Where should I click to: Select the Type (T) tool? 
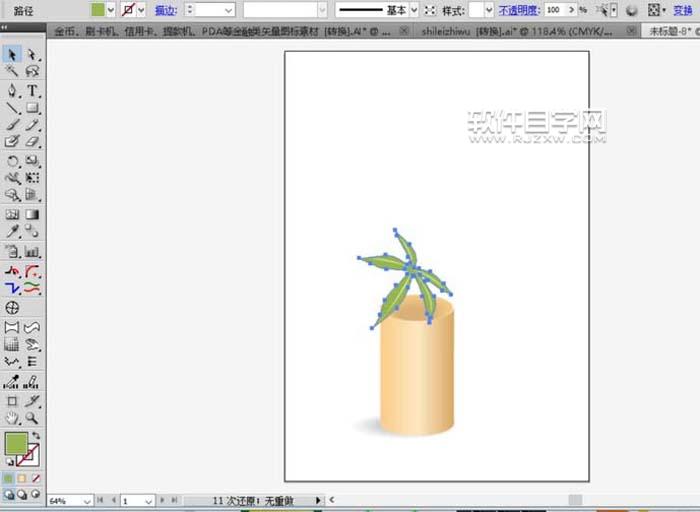32,91
